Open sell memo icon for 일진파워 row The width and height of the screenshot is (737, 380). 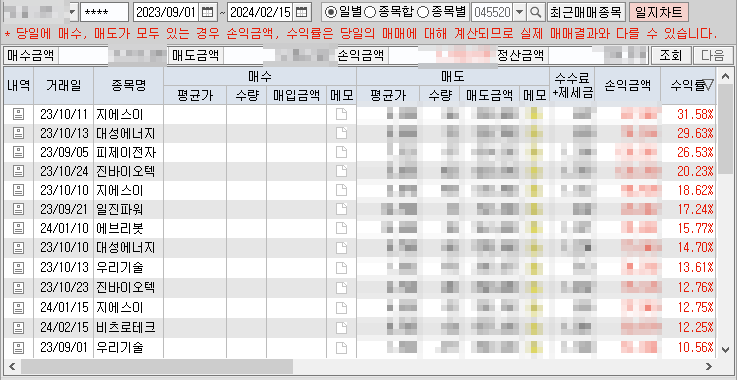point(535,209)
